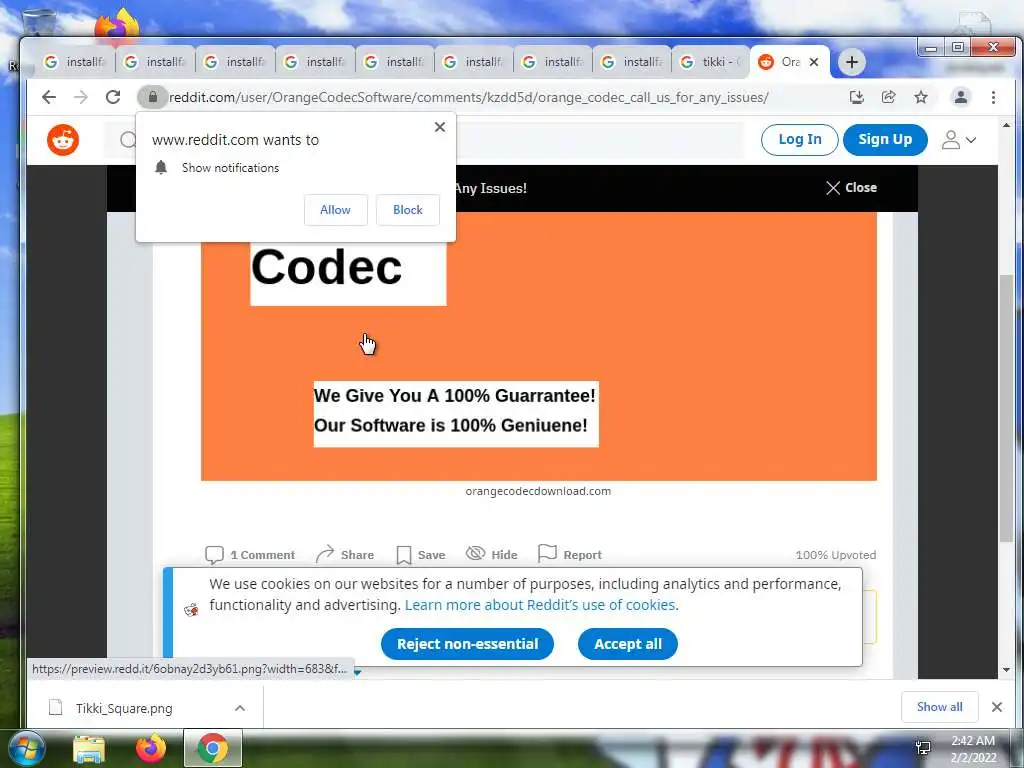Screen dimensions: 1024x768
Task: Save the post with bookmark icon
Action: [421, 554]
